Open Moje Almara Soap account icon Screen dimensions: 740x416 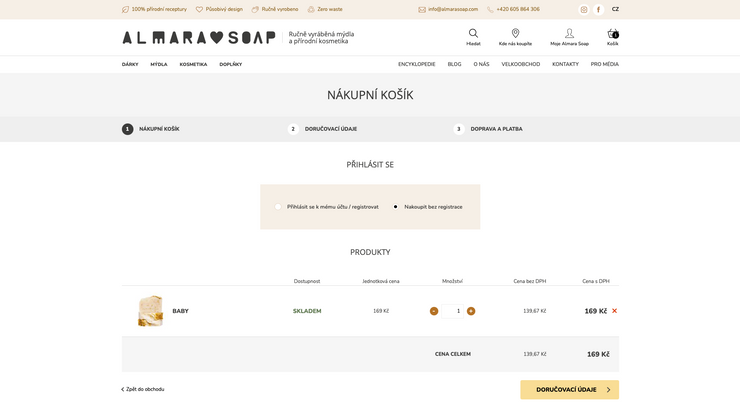coord(569,34)
